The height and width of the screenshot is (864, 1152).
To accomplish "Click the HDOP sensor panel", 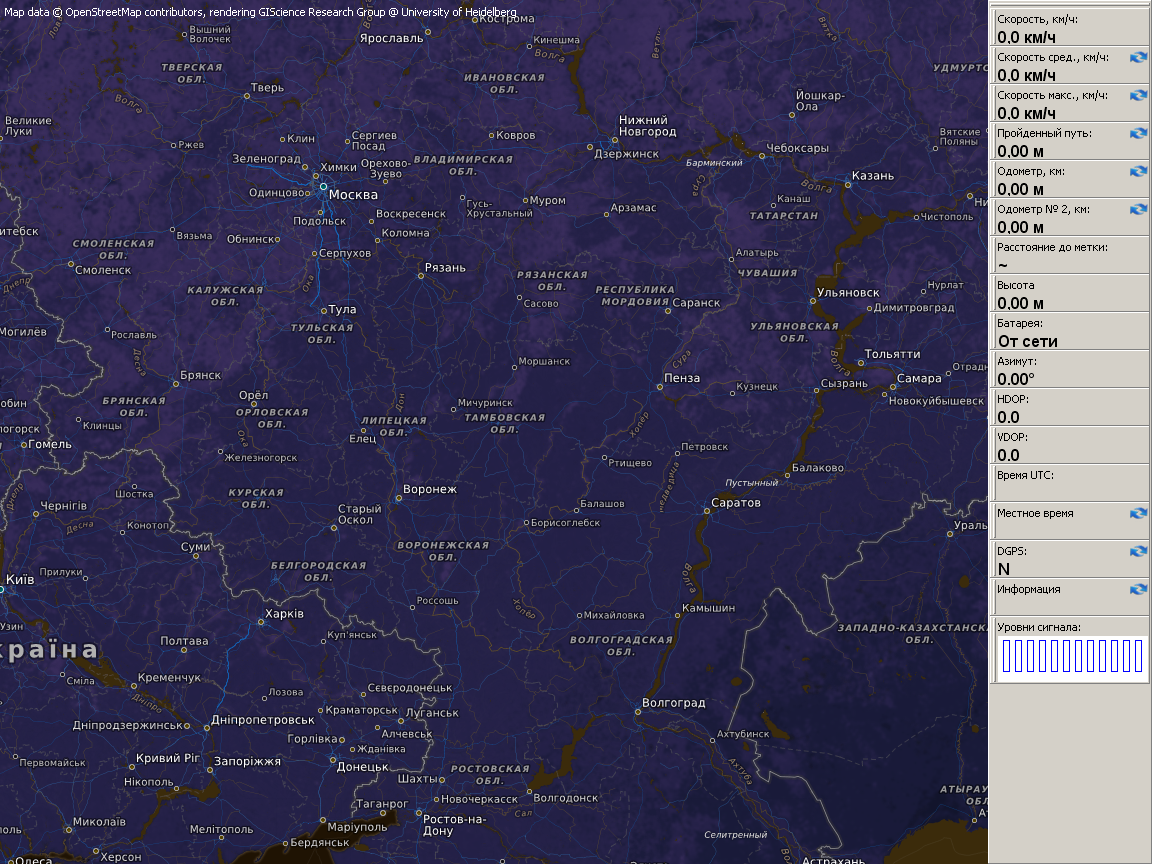I will [1068, 408].
